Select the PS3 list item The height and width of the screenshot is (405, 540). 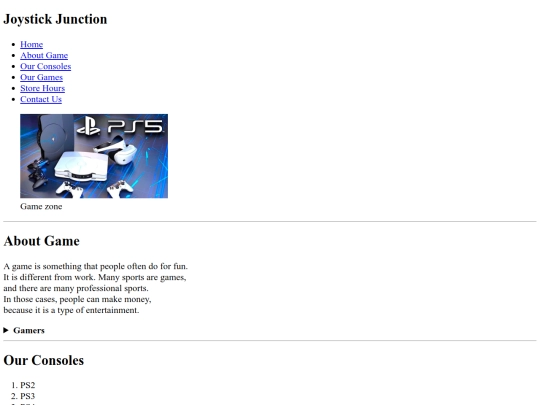(x=28, y=396)
